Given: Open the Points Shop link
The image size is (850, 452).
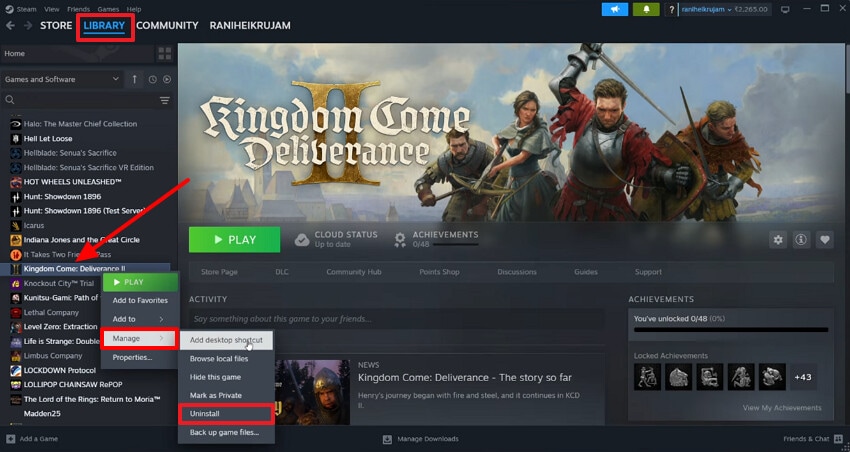Looking at the screenshot, I should pyautogui.click(x=439, y=272).
